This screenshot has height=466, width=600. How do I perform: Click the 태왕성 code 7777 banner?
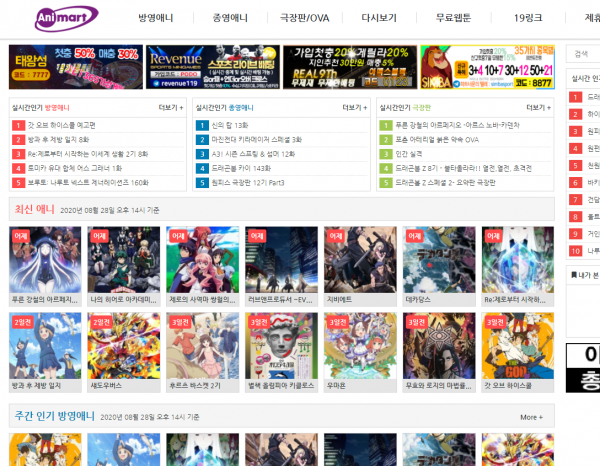pyautogui.click(x=76, y=67)
